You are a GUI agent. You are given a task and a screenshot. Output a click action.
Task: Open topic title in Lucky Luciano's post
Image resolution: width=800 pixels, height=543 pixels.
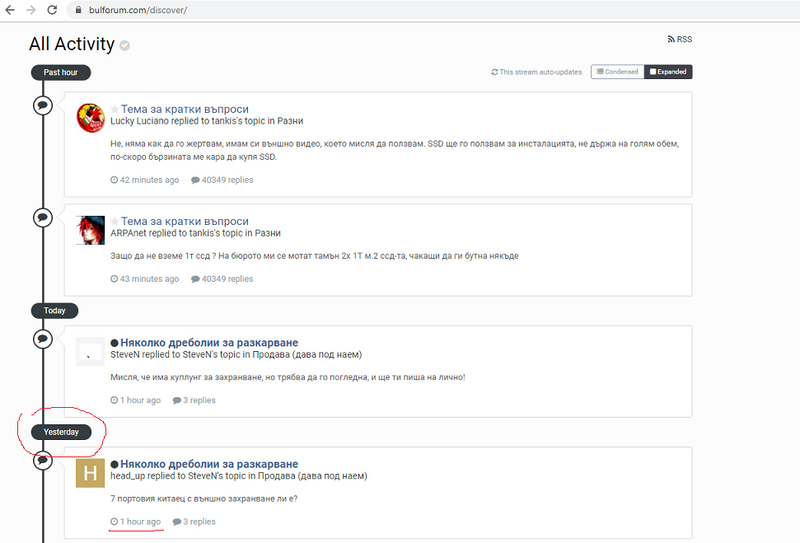click(185, 109)
